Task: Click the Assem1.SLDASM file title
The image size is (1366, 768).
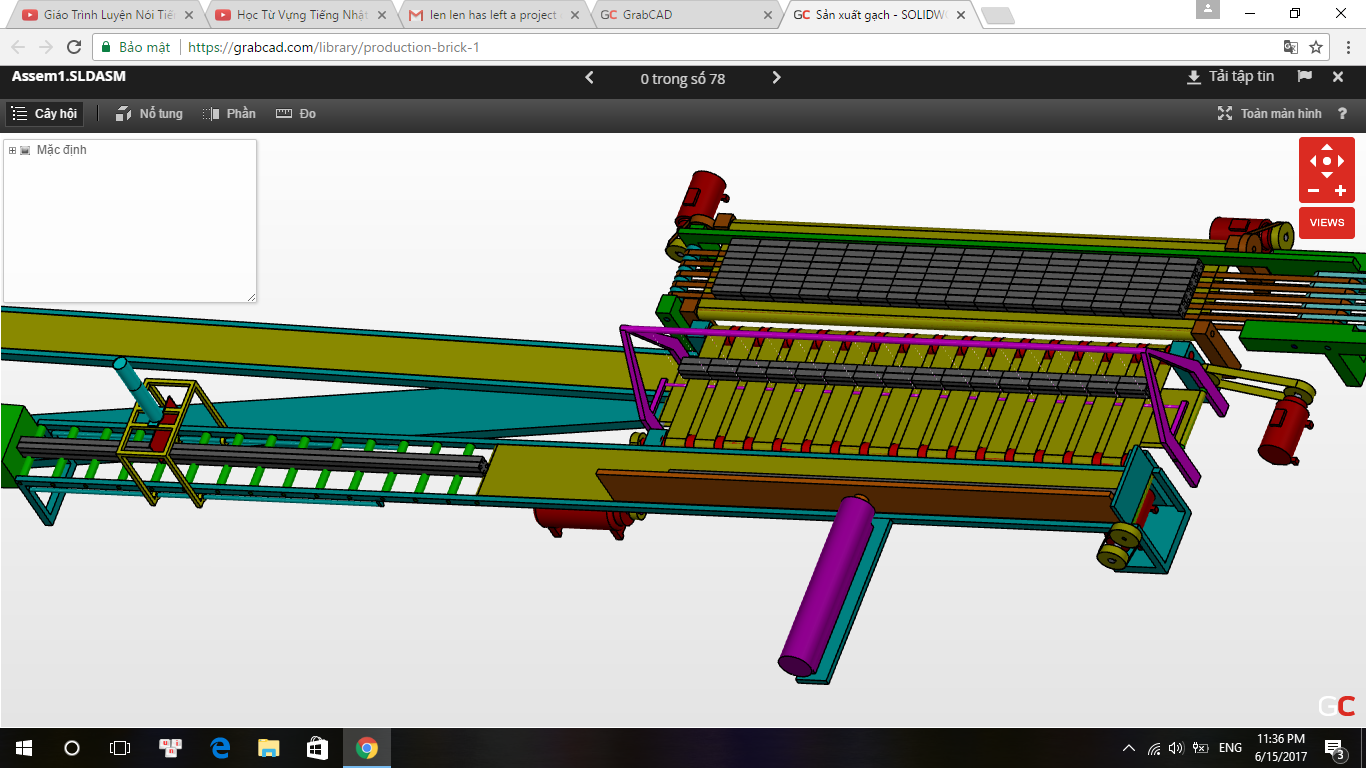Action: point(69,76)
